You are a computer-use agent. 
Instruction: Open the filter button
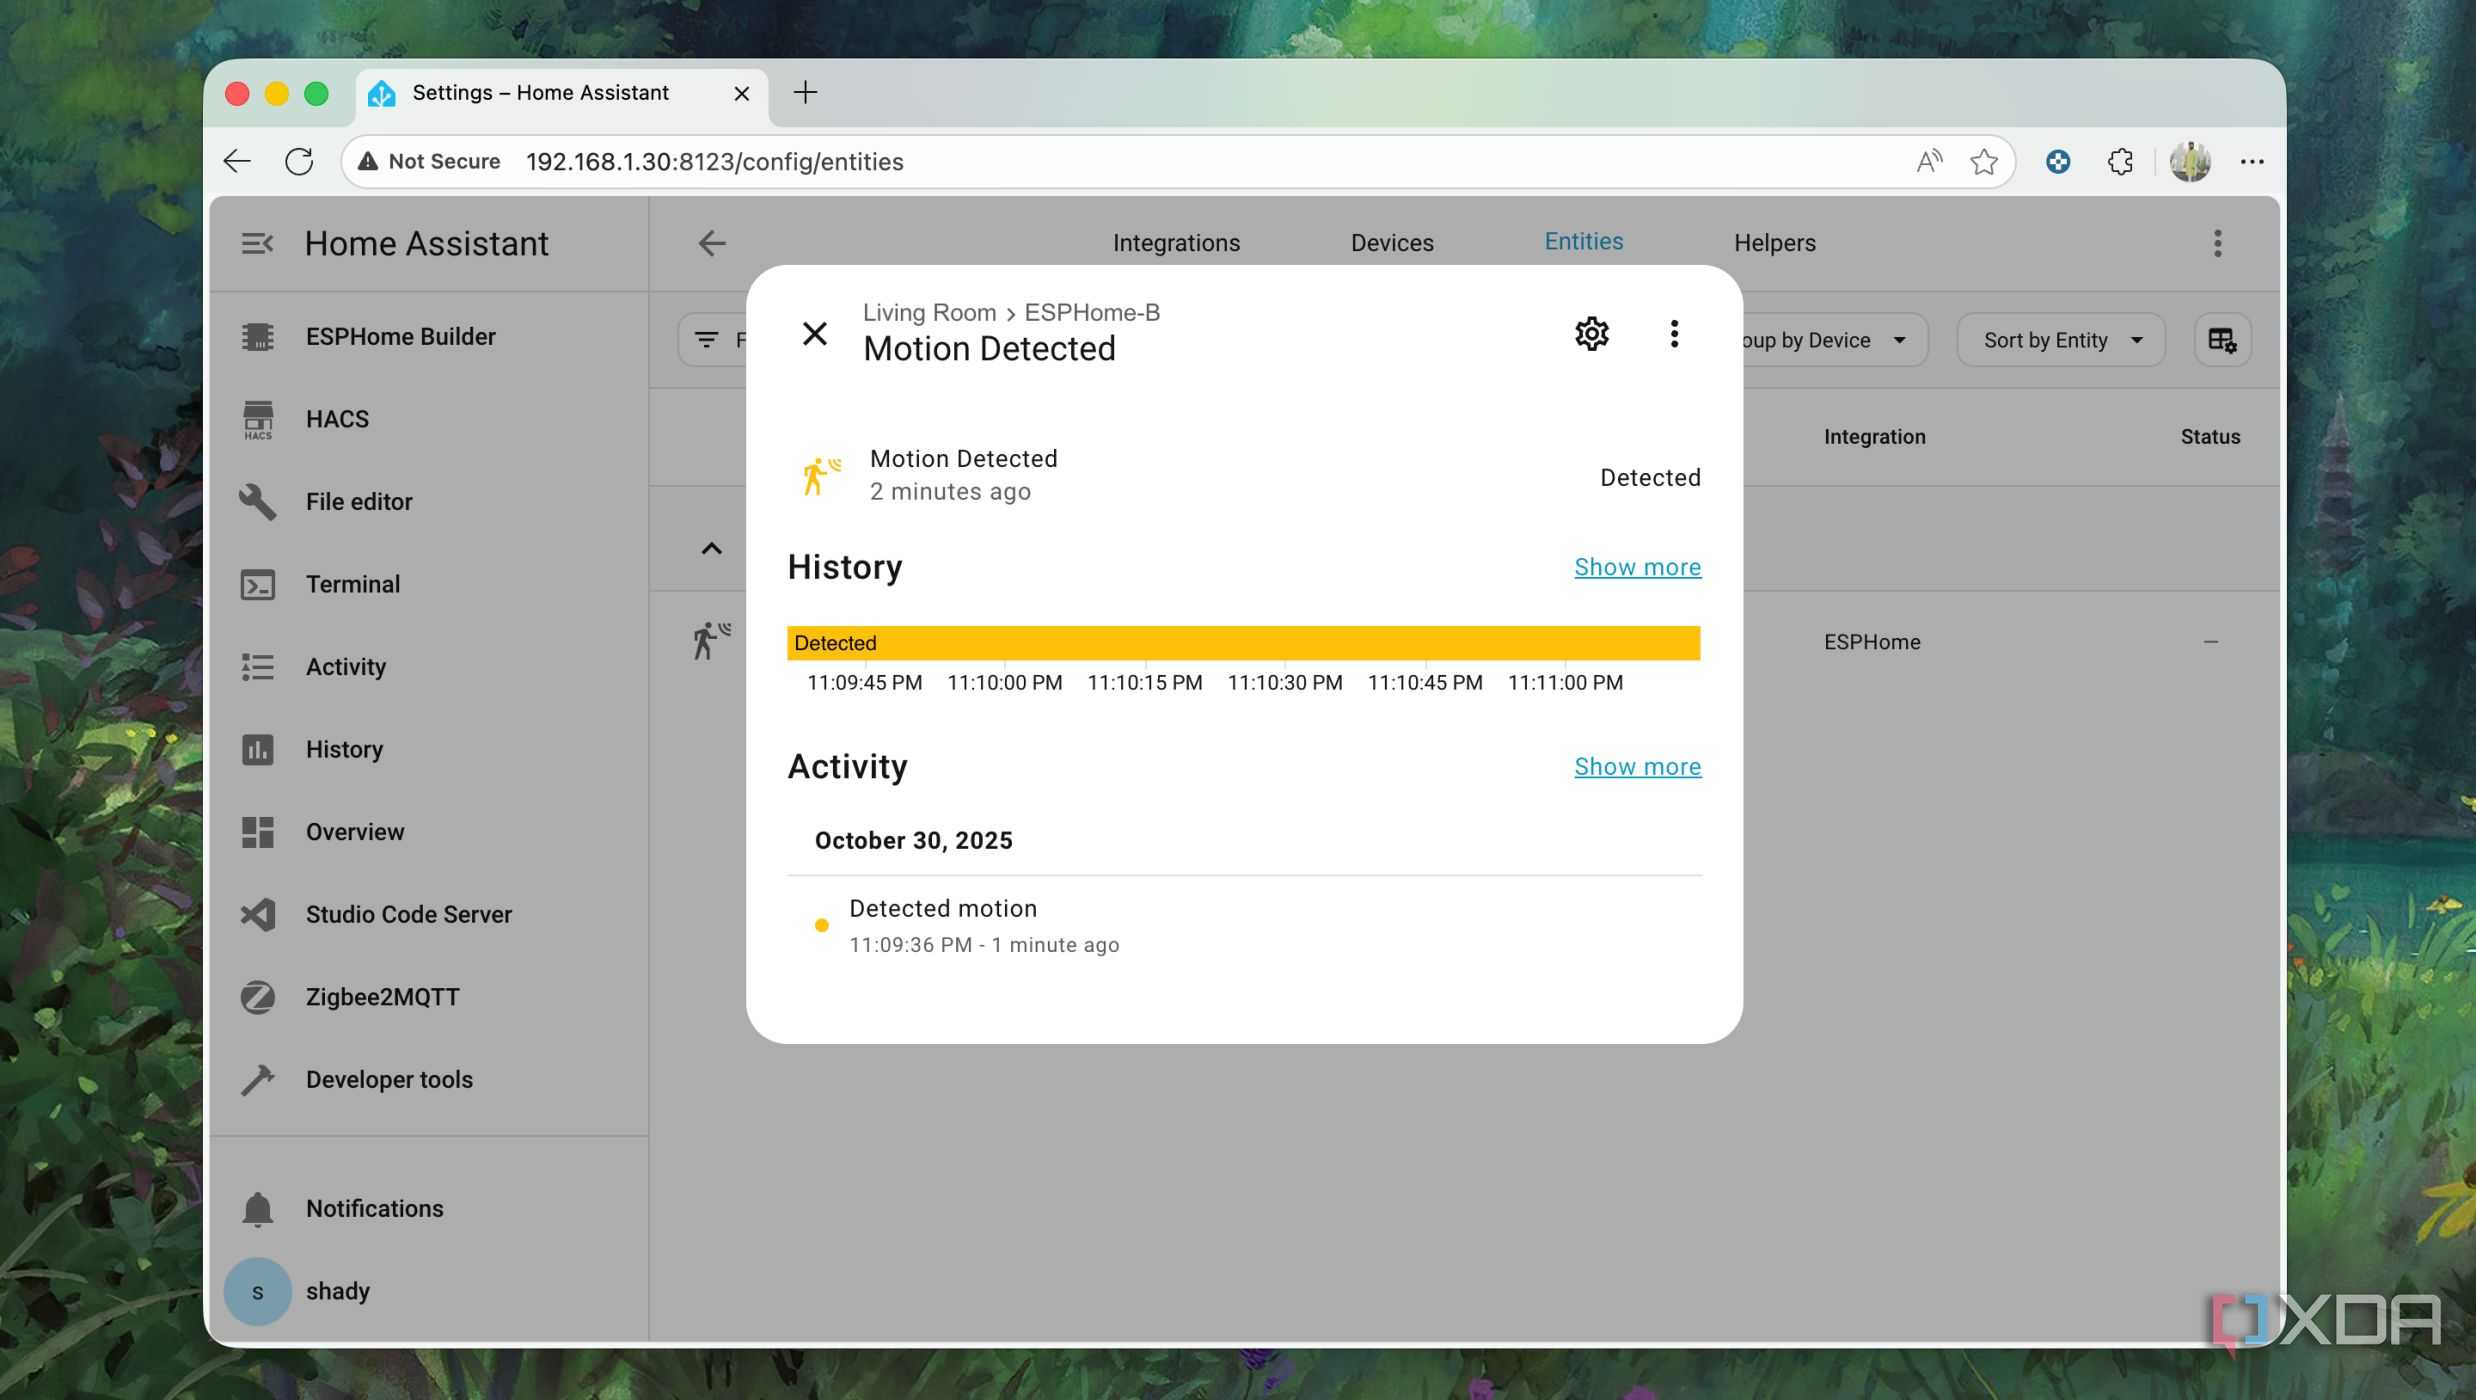712,340
